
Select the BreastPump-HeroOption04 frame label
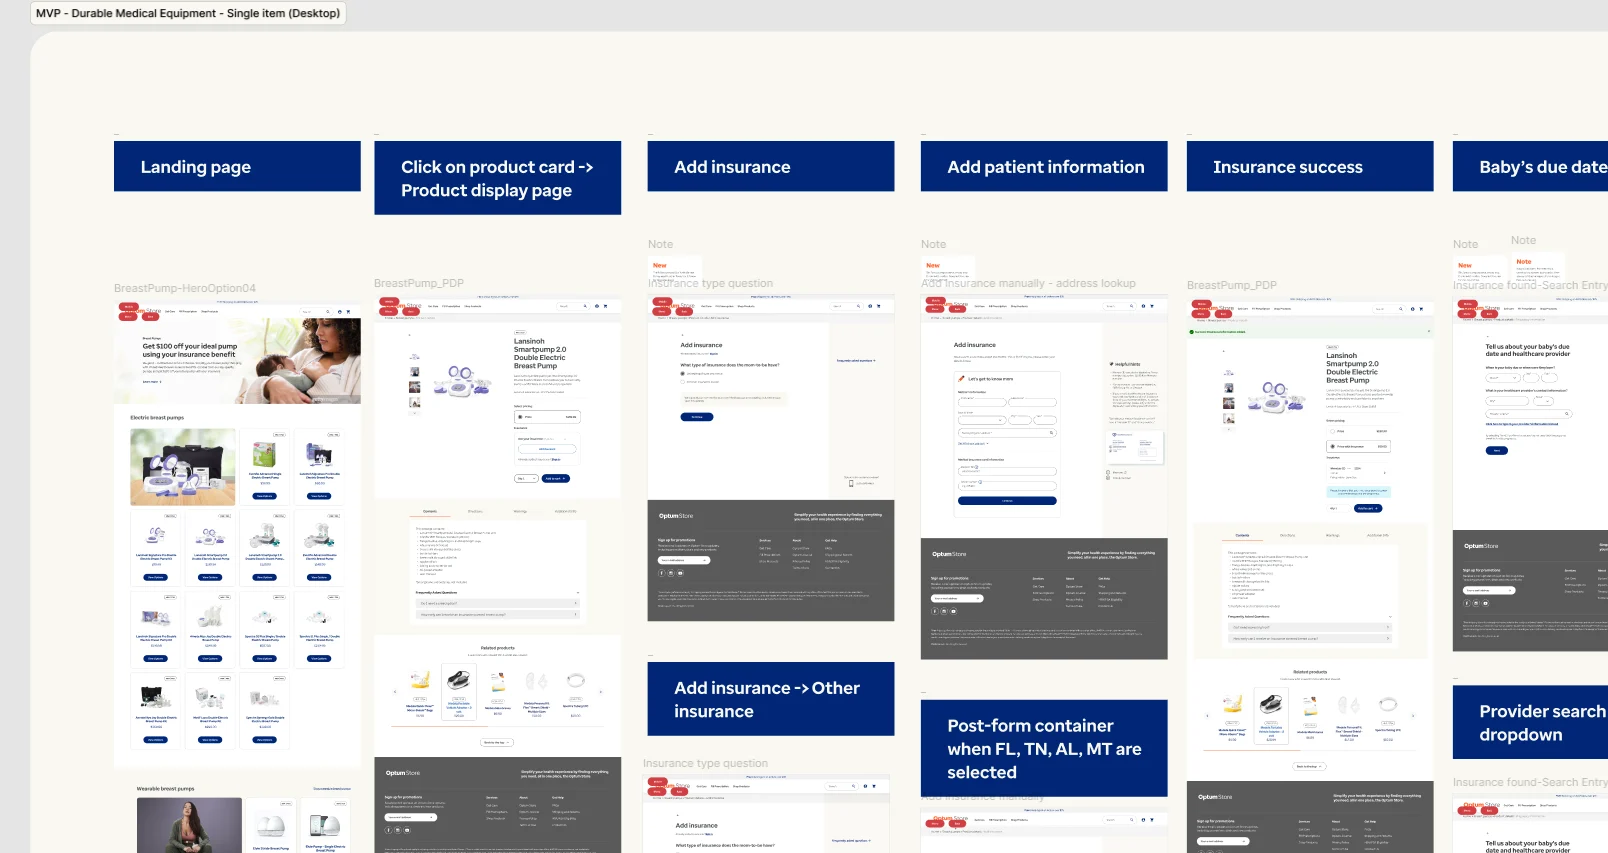pyautogui.click(x=185, y=288)
